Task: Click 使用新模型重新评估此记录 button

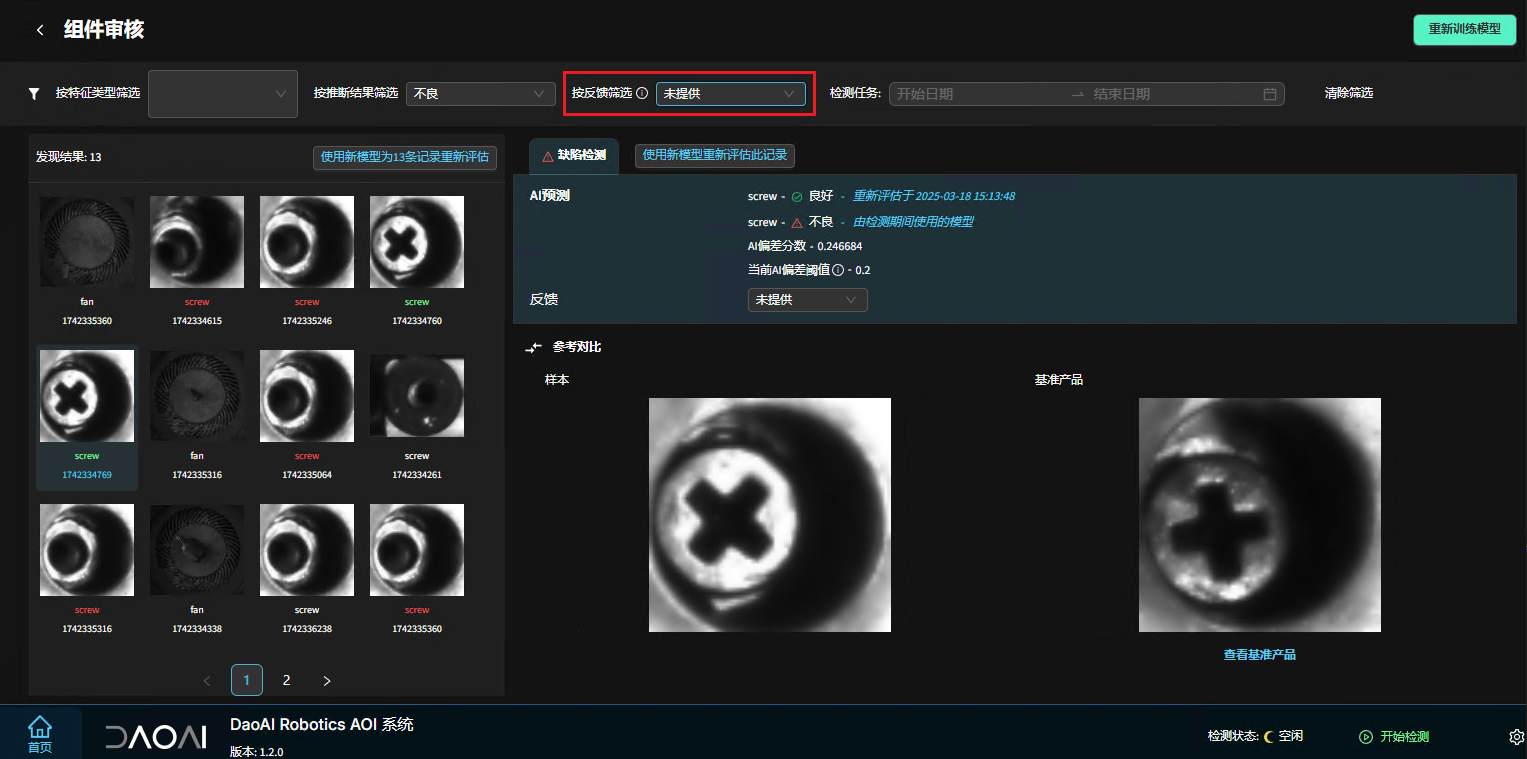Action: (715, 155)
